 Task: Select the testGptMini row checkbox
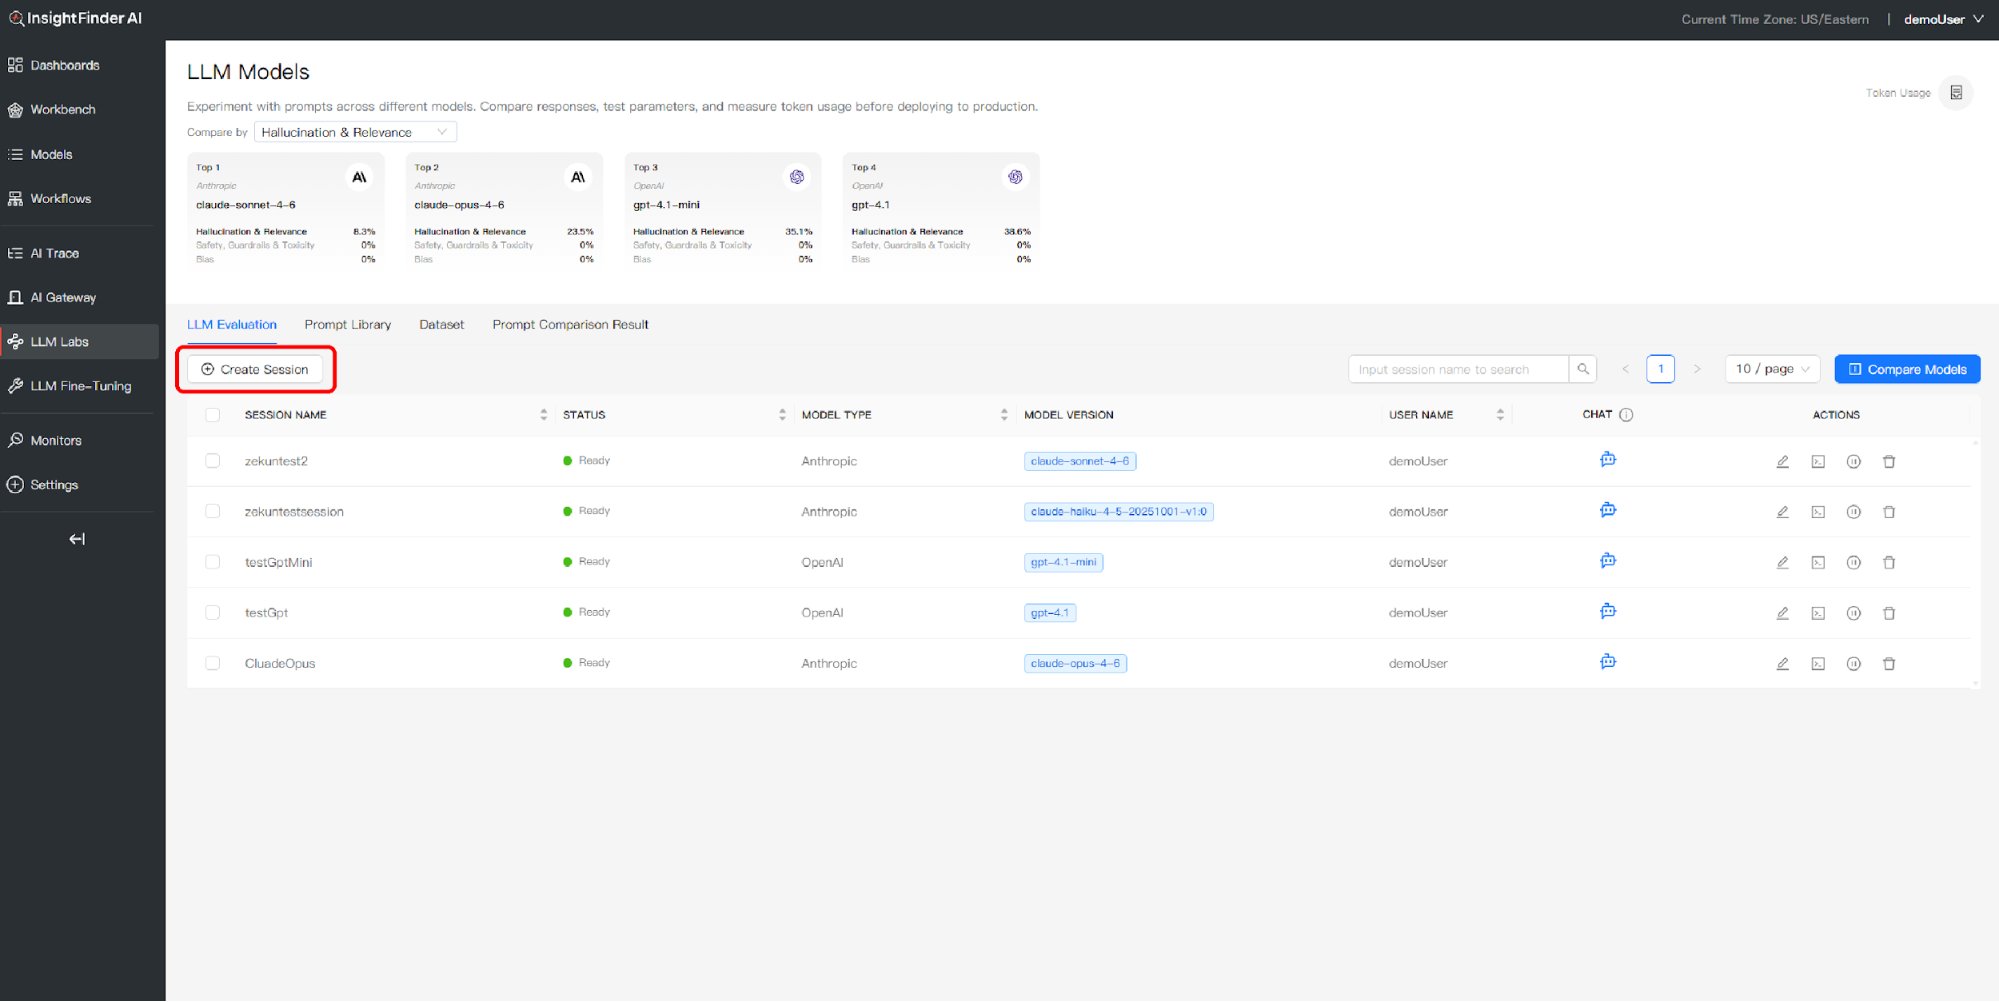pos(213,562)
